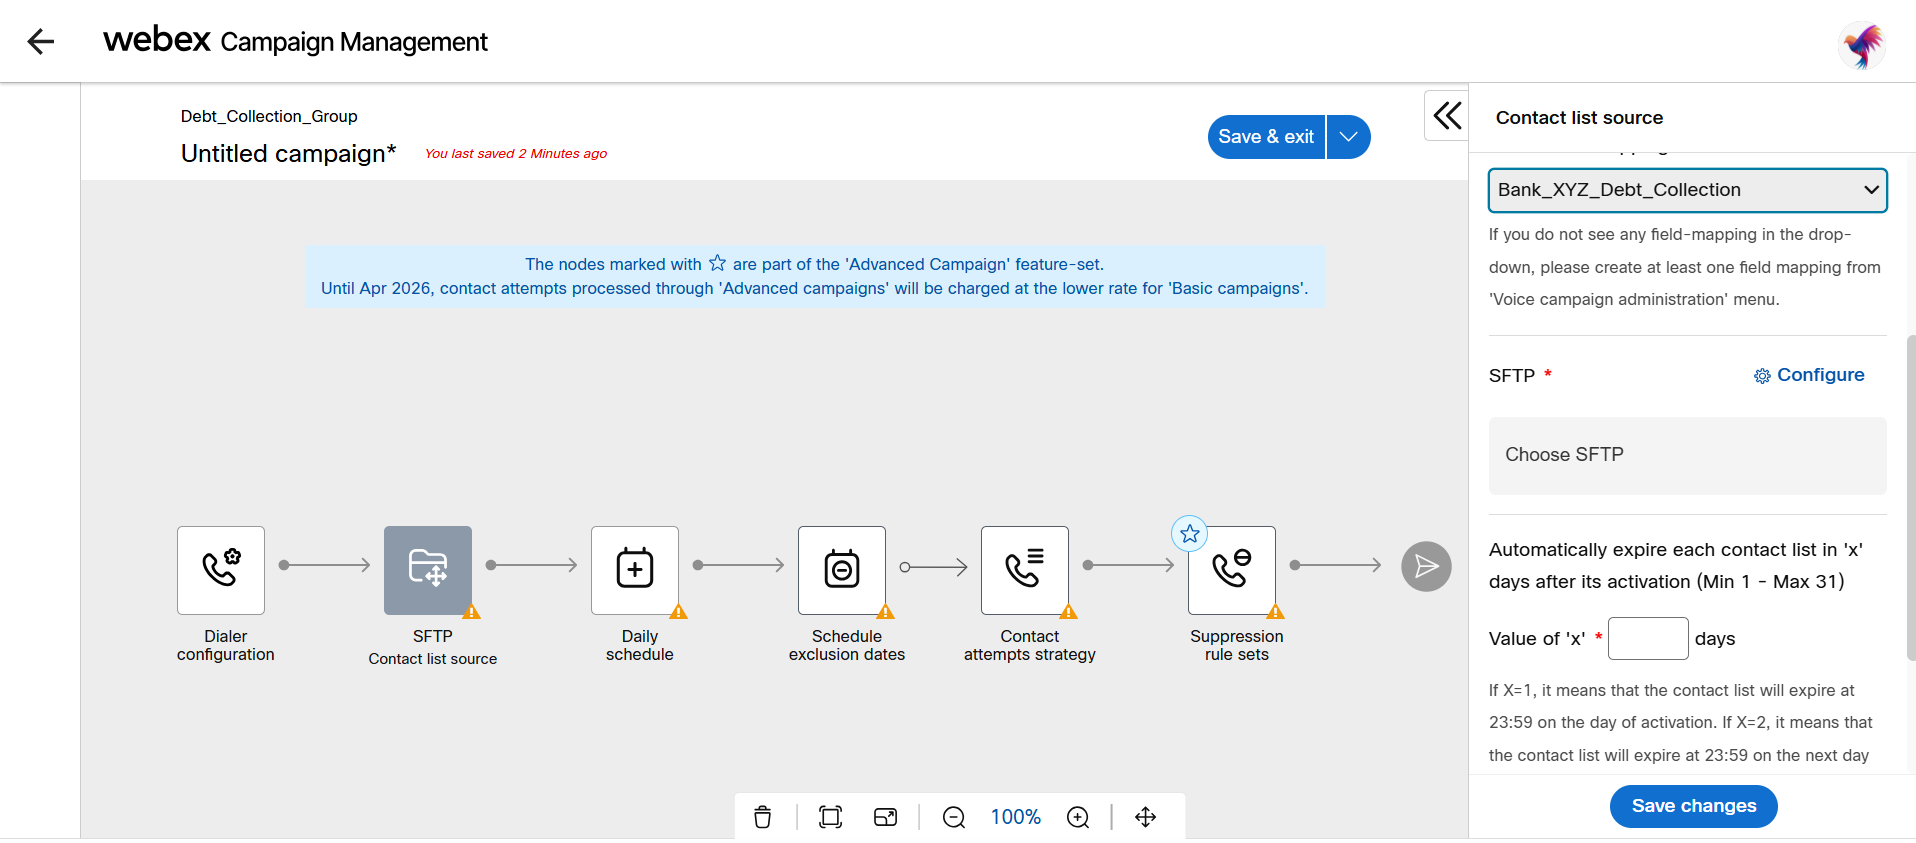Image resolution: width=1916 pixels, height=843 pixels.
Task: Click warning triangle on Suppression node
Action: (x=1275, y=612)
